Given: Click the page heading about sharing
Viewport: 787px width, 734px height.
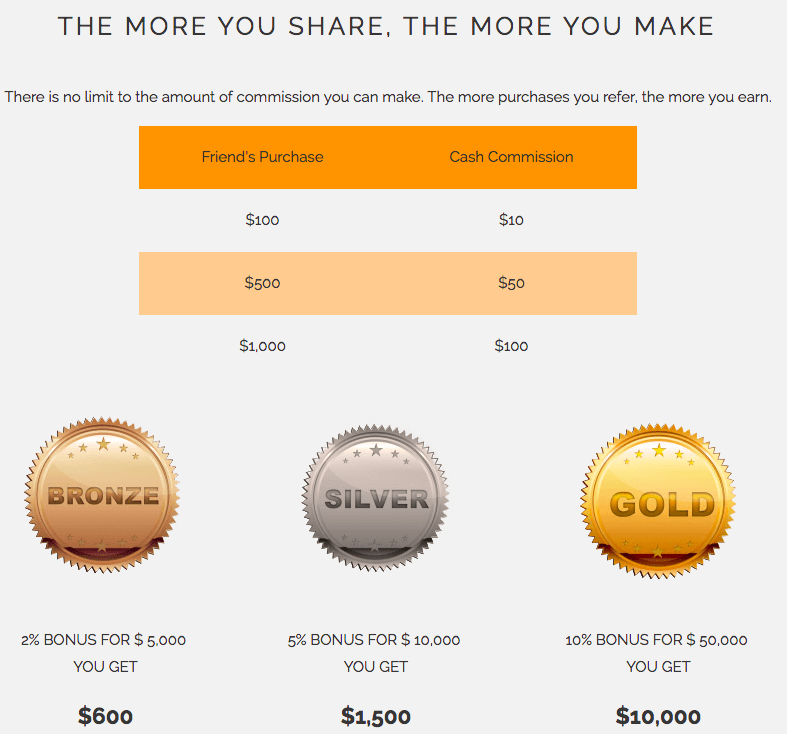Looking at the screenshot, I should pos(386,27).
